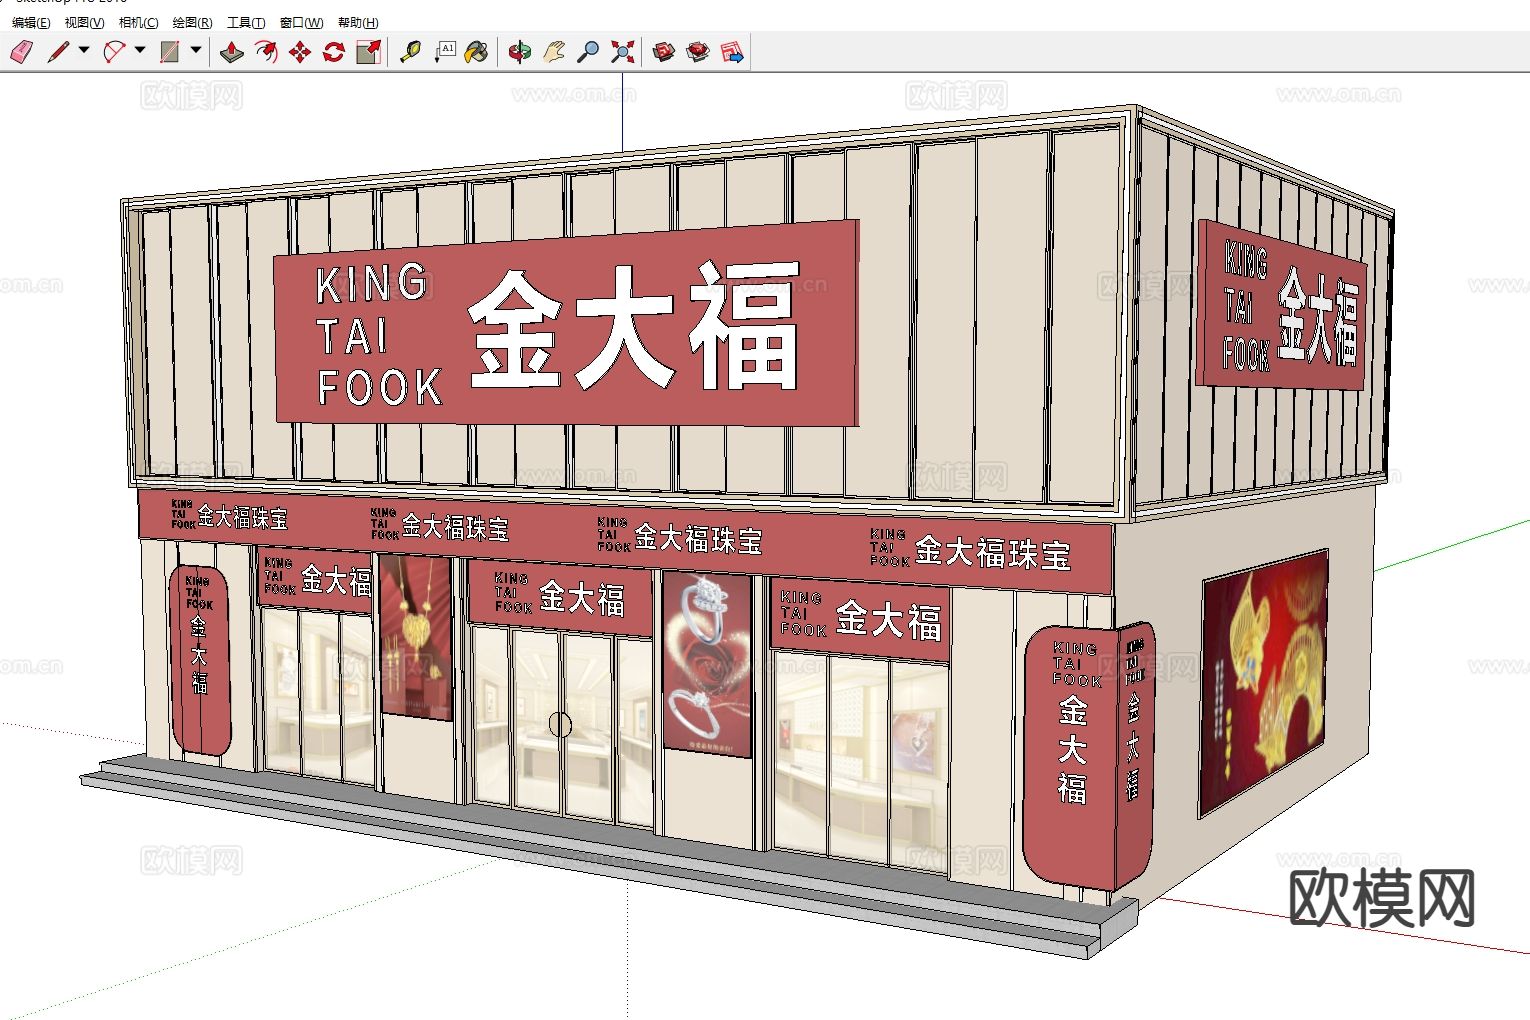The height and width of the screenshot is (1020, 1530).
Task: Click the Zoom Extents tool
Action: click(622, 51)
